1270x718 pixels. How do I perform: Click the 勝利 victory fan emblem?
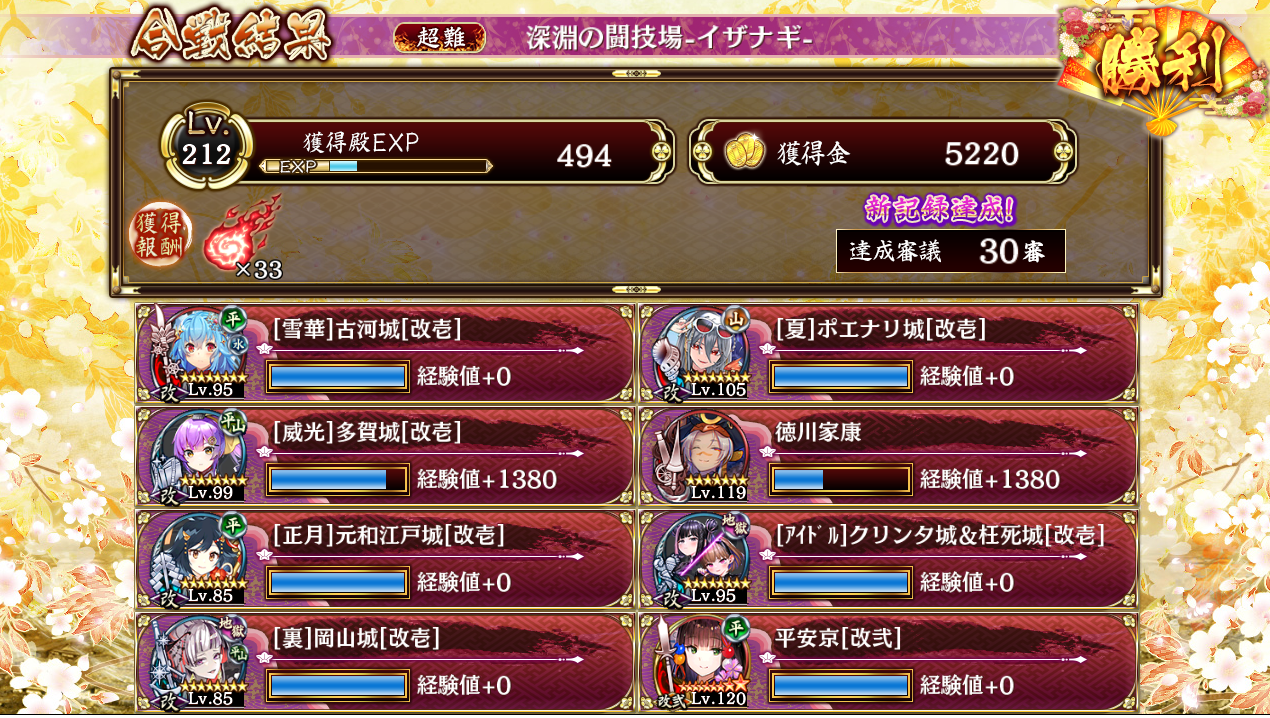(x=1161, y=68)
